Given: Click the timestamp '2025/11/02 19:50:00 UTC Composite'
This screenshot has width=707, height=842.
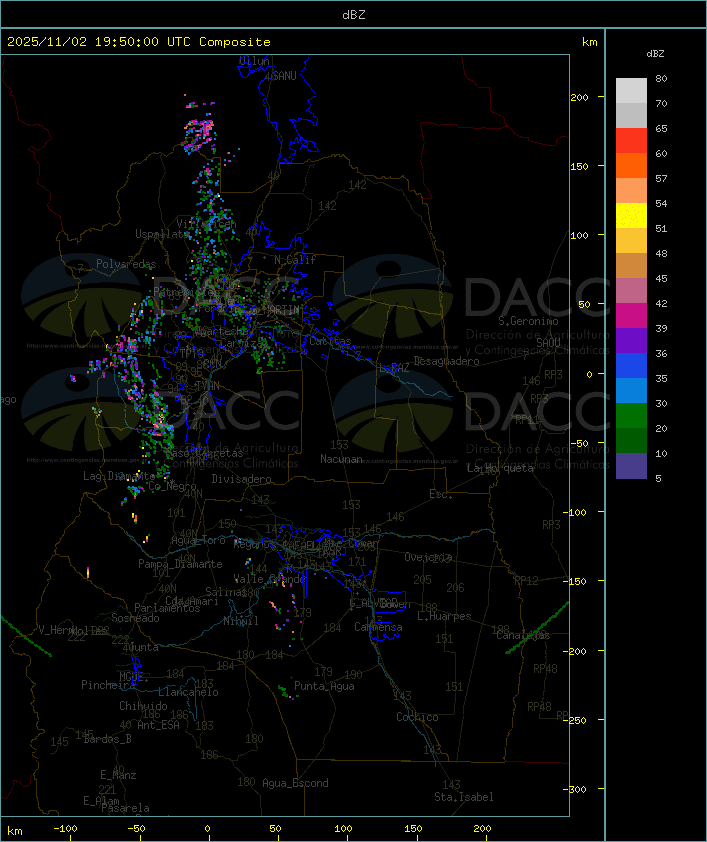Looking at the screenshot, I should click(139, 42).
